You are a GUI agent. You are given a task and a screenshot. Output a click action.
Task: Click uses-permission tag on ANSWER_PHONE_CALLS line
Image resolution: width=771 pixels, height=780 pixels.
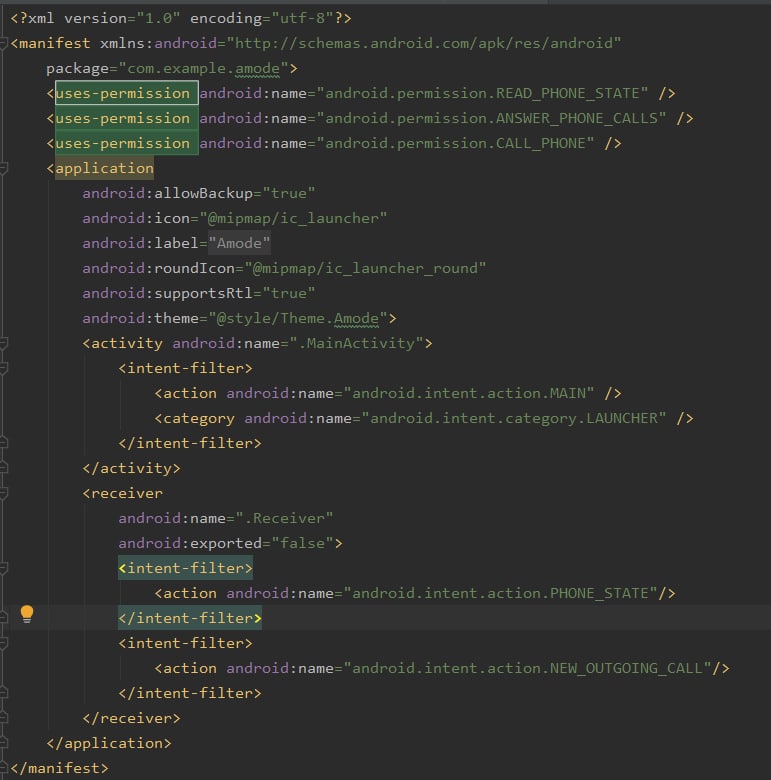(122, 118)
